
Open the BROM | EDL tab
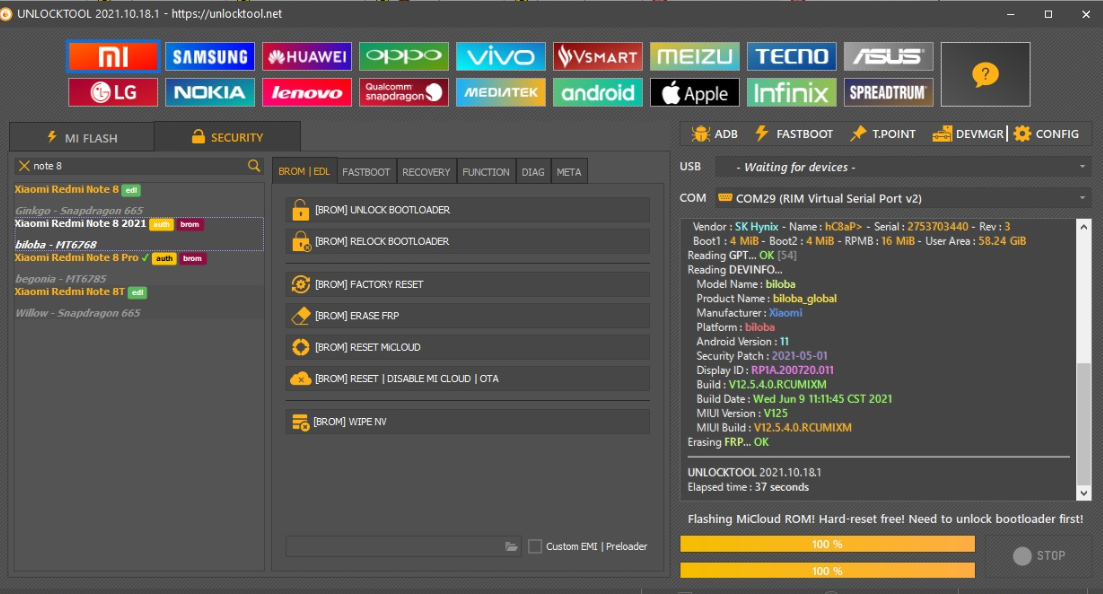pyautogui.click(x=304, y=171)
